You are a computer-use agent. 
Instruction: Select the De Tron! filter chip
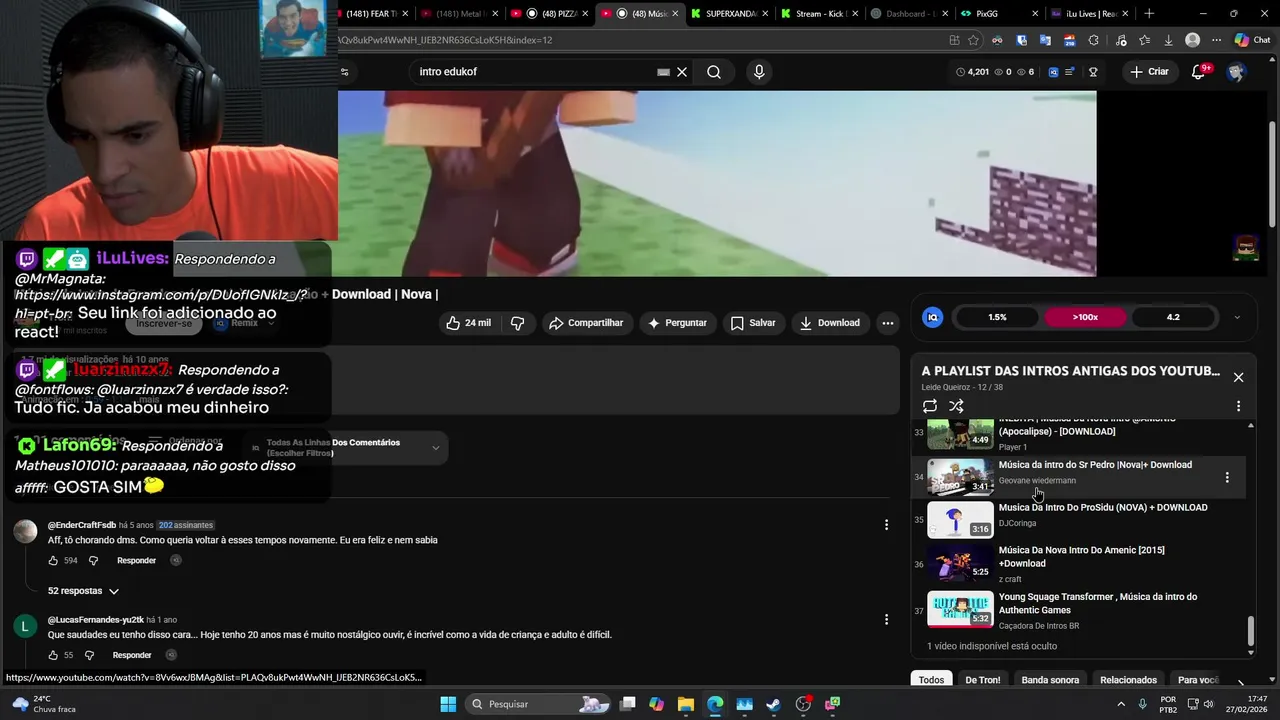(982, 680)
